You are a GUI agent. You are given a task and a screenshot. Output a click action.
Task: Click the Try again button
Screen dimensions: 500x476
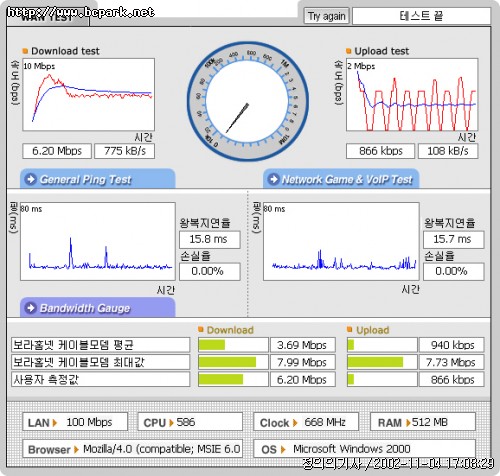pyautogui.click(x=326, y=16)
